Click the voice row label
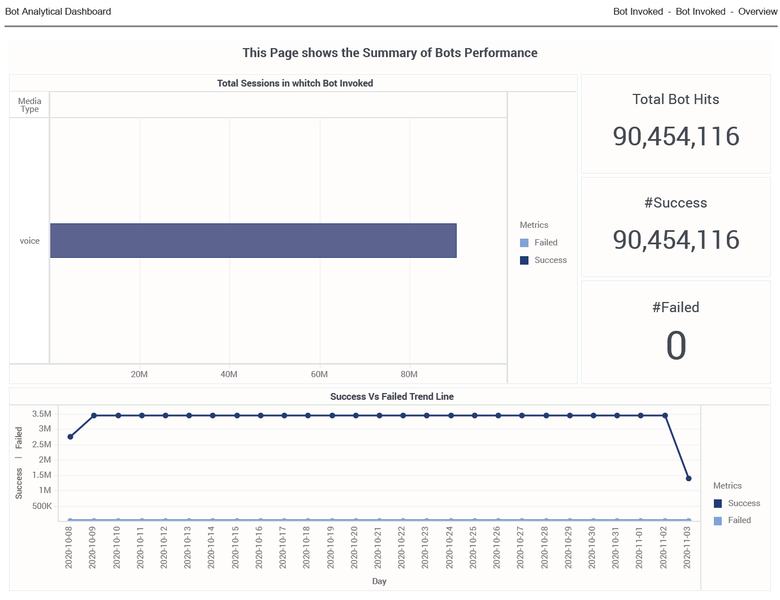Screen dimensions: 780x600 29,241
